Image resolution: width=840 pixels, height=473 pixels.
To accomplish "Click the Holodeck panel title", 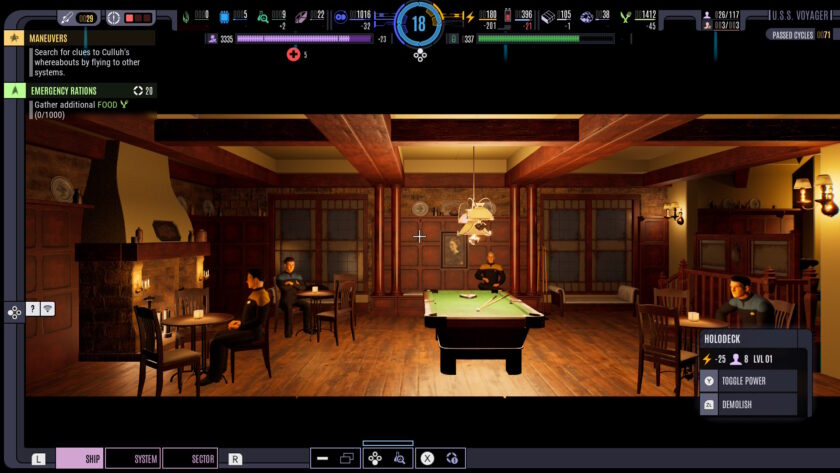I will (722, 339).
